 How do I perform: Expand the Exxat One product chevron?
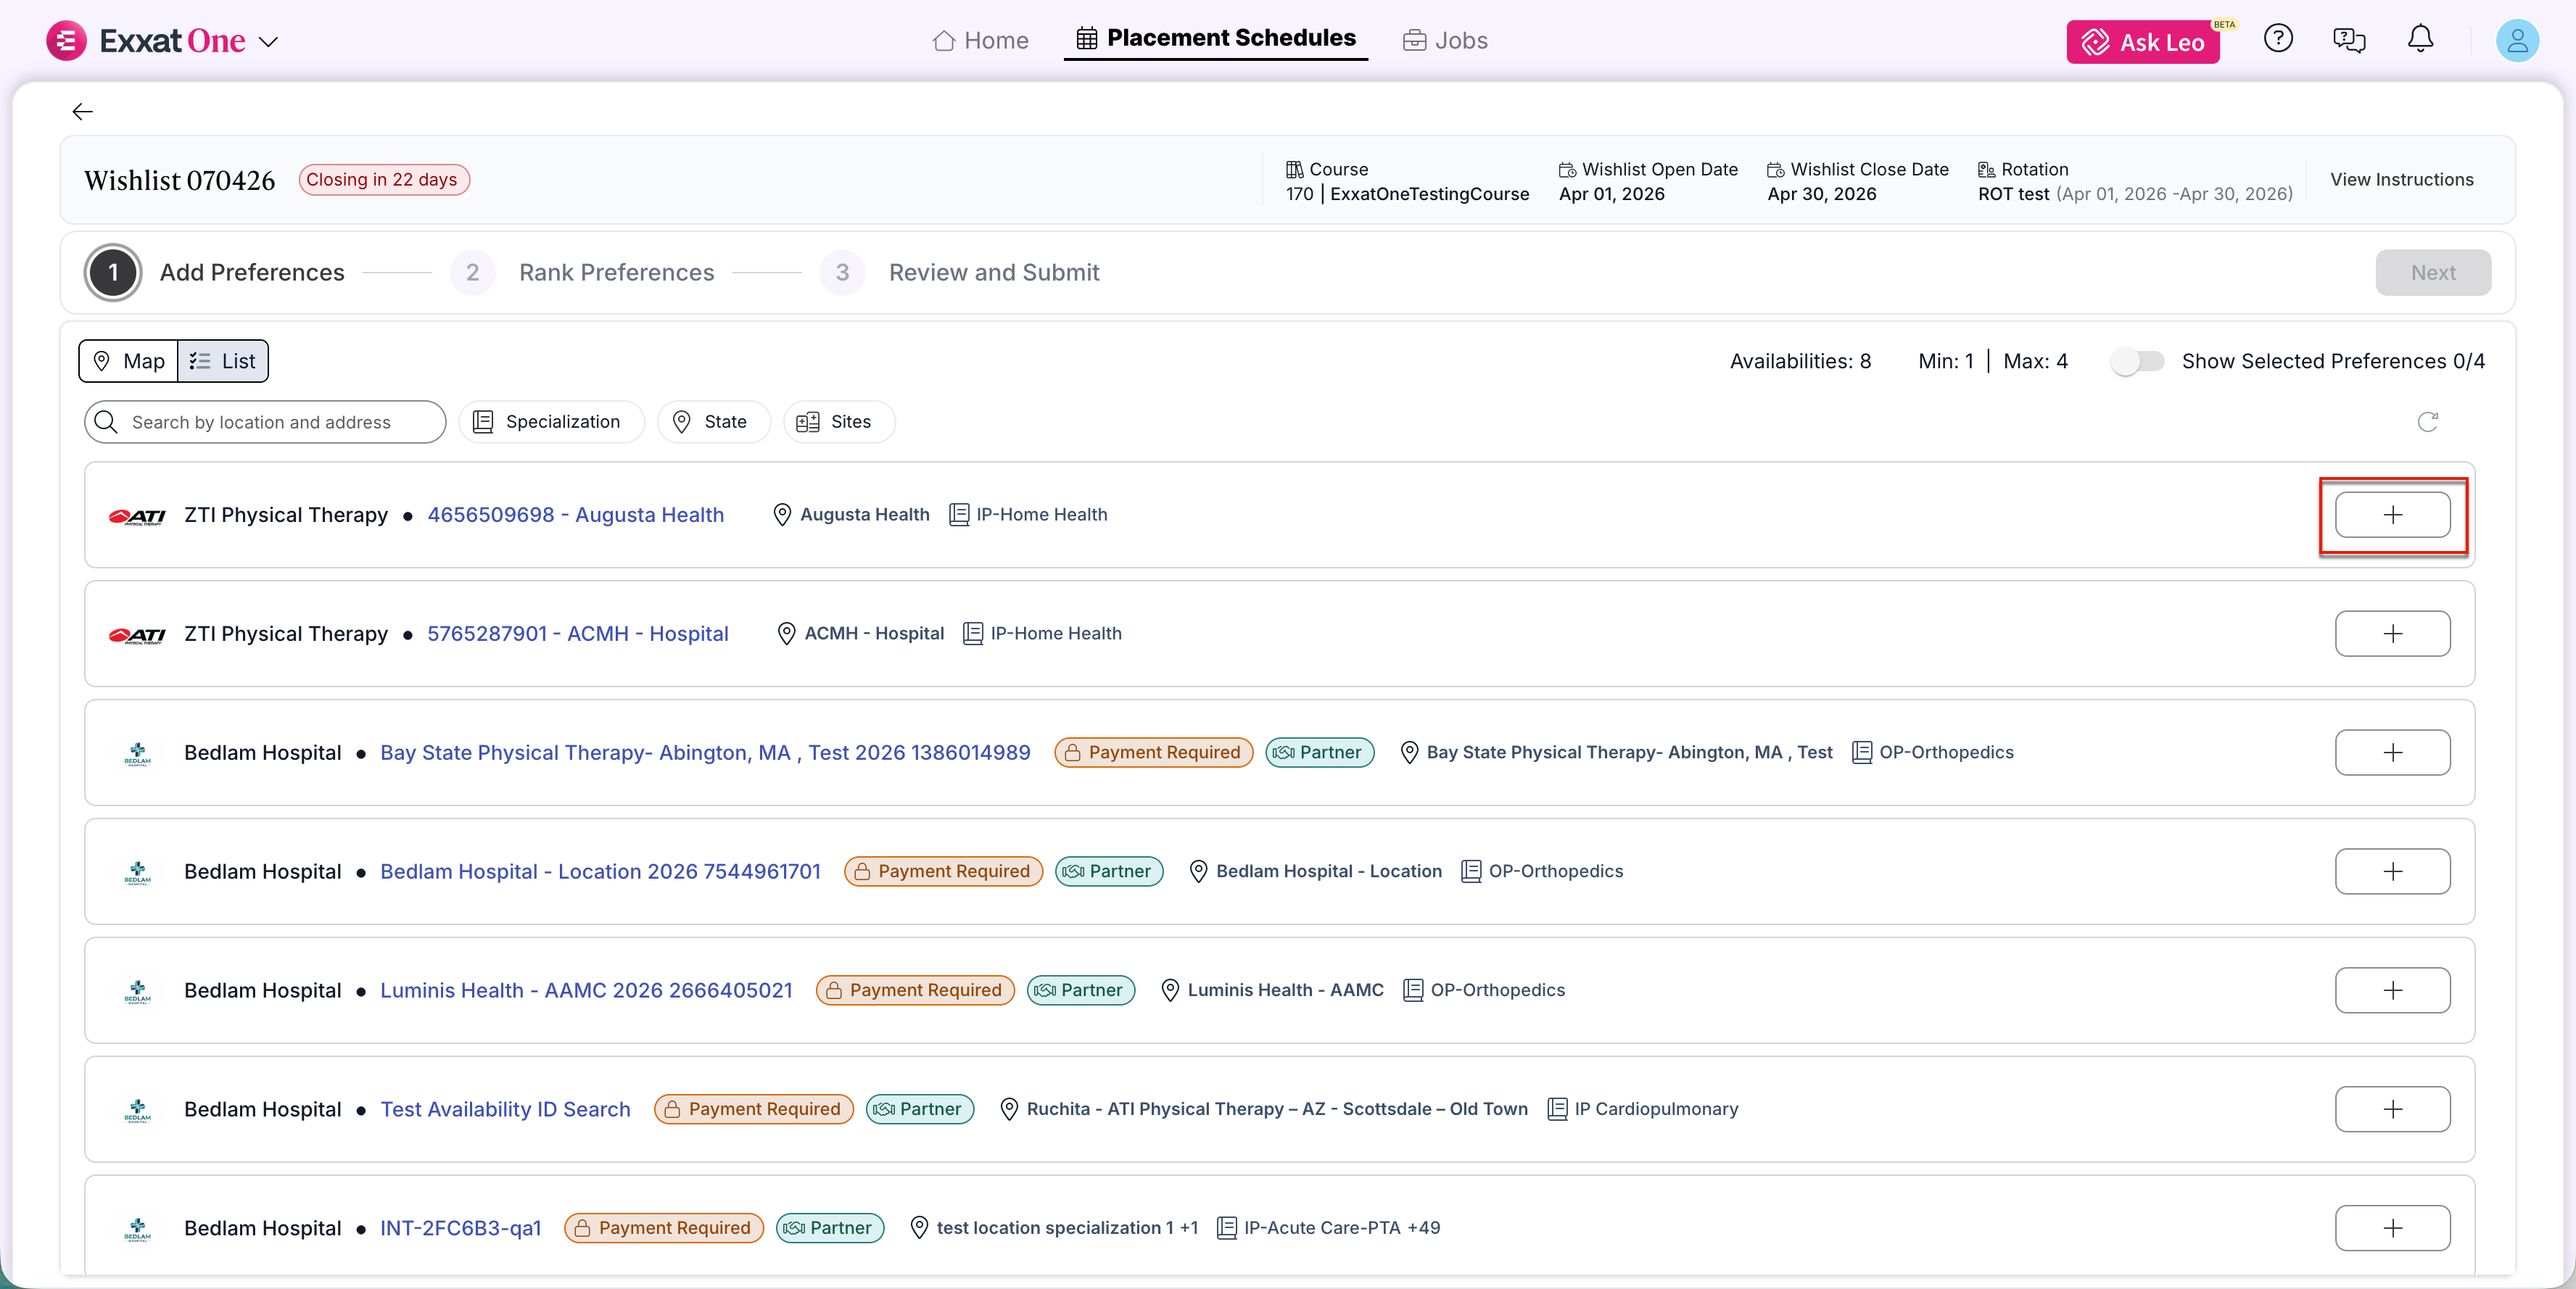pyautogui.click(x=268, y=42)
